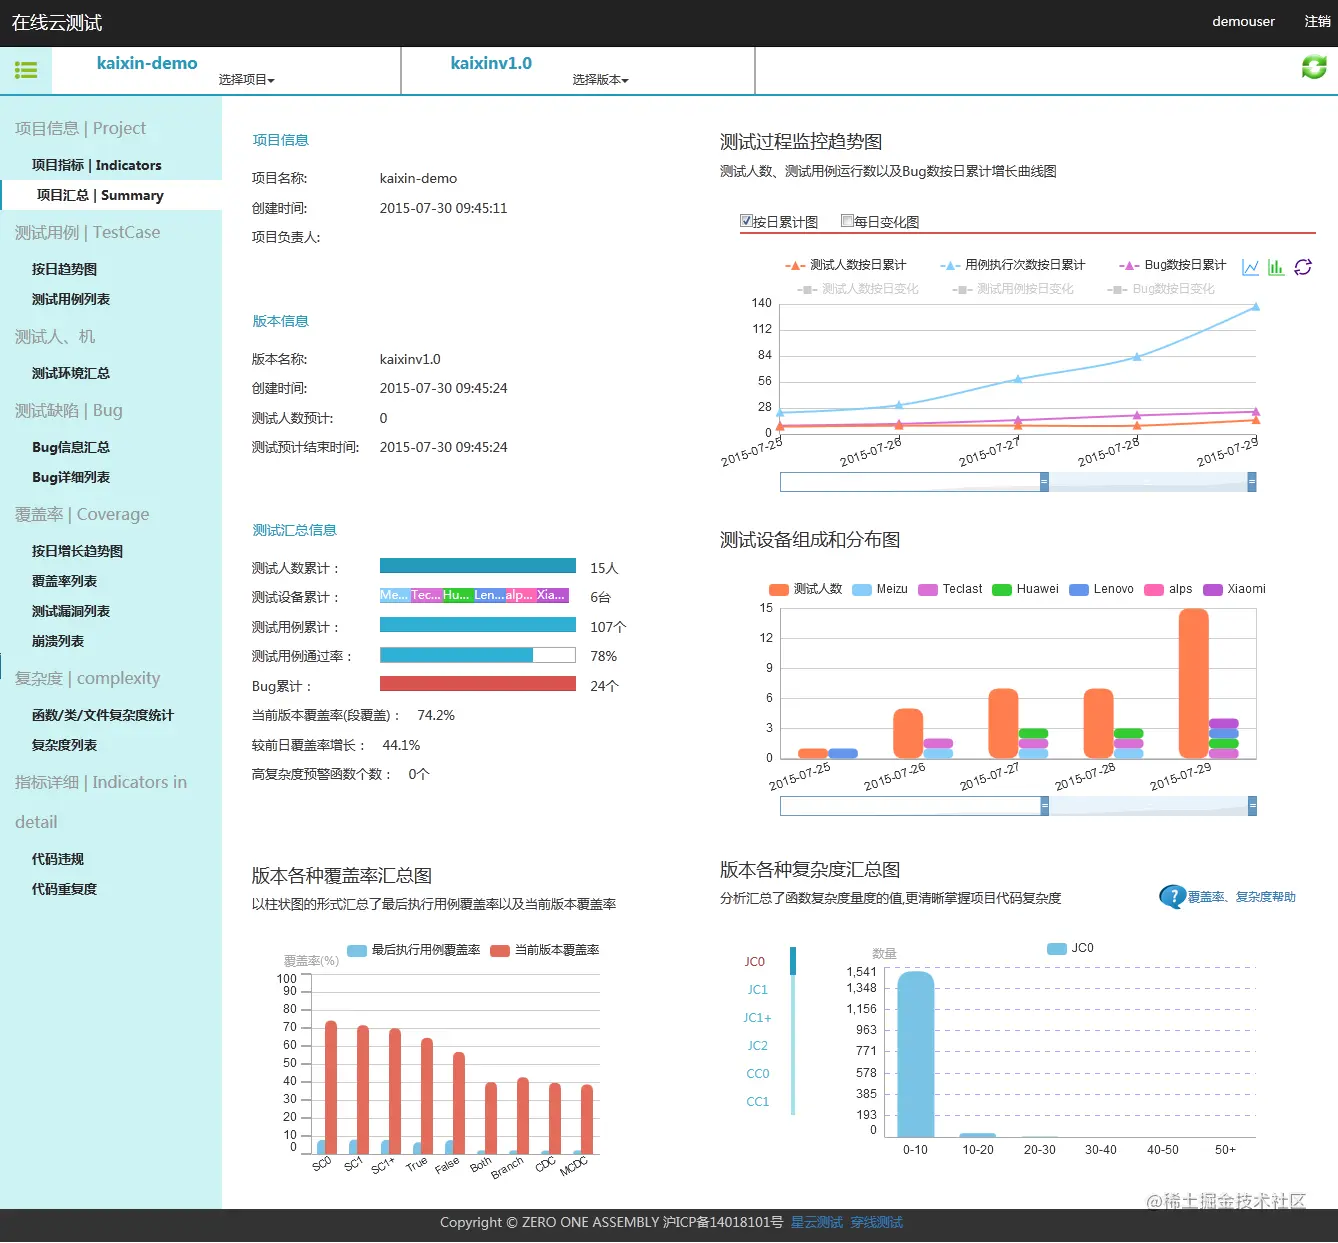Click the 0-10 bar in complexity chart
Image resolution: width=1338 pixels, height=1243 pixels.
pos(915,1054)
